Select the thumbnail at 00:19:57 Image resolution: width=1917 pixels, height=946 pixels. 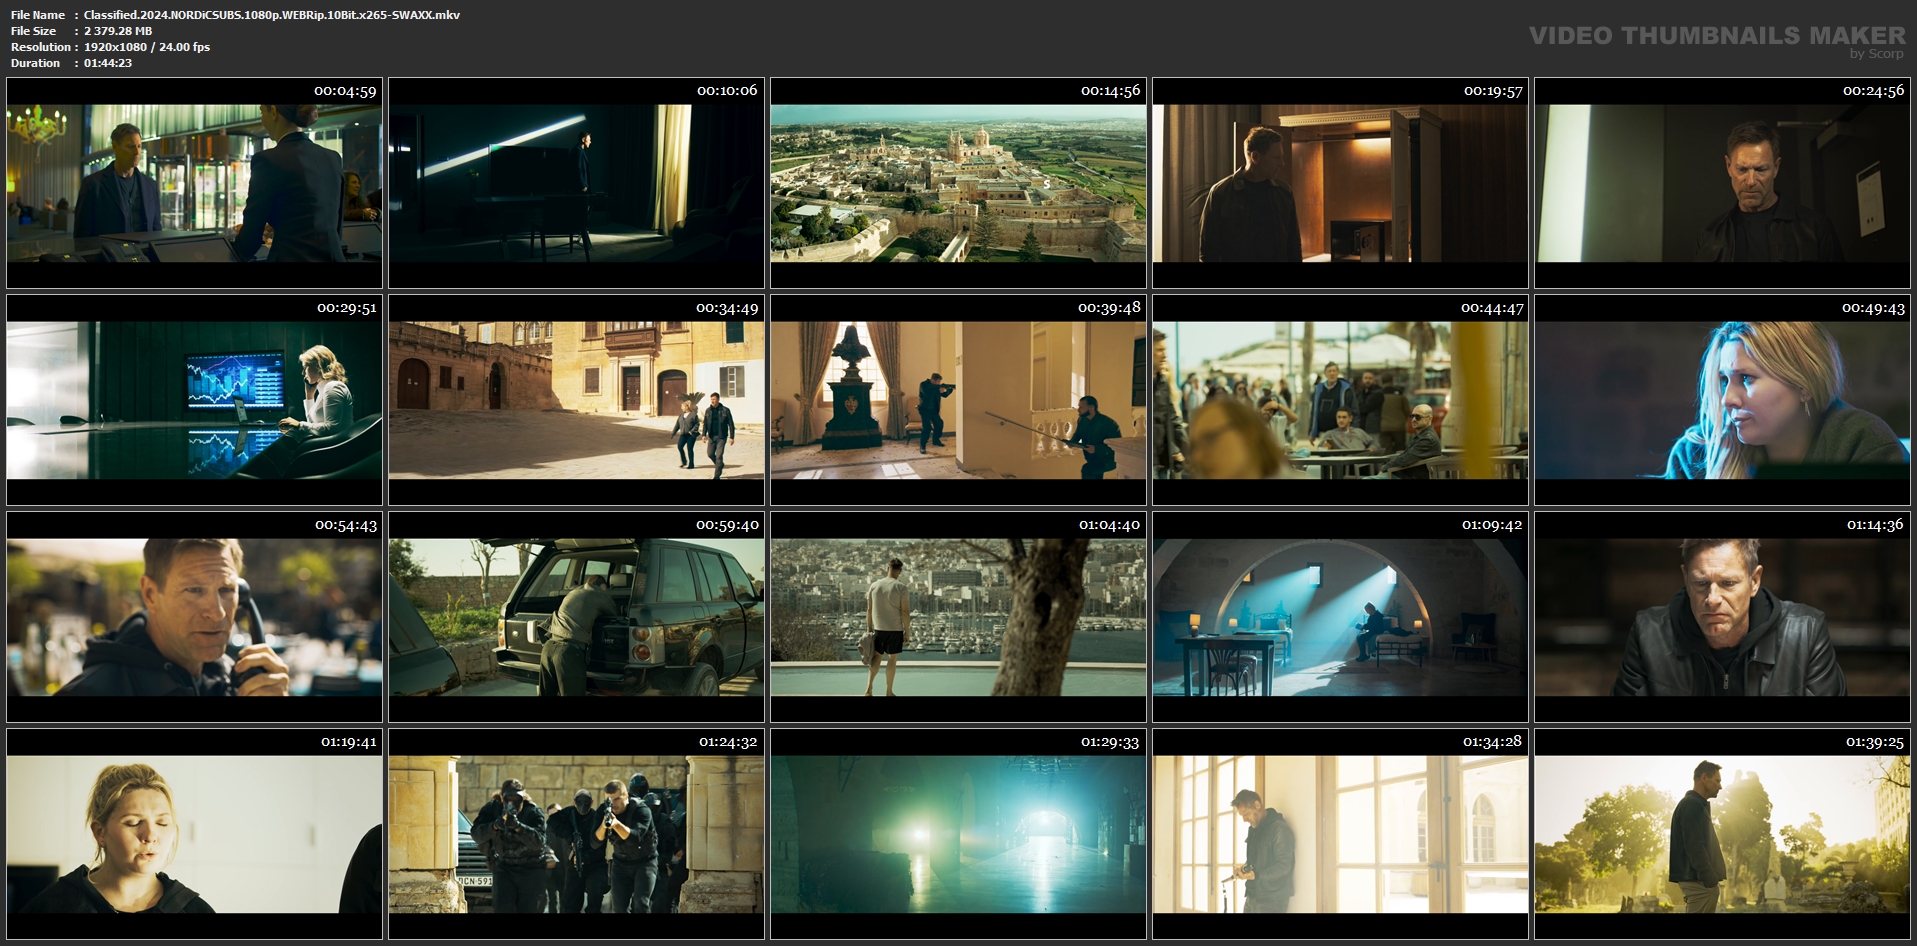[1340, 183]
